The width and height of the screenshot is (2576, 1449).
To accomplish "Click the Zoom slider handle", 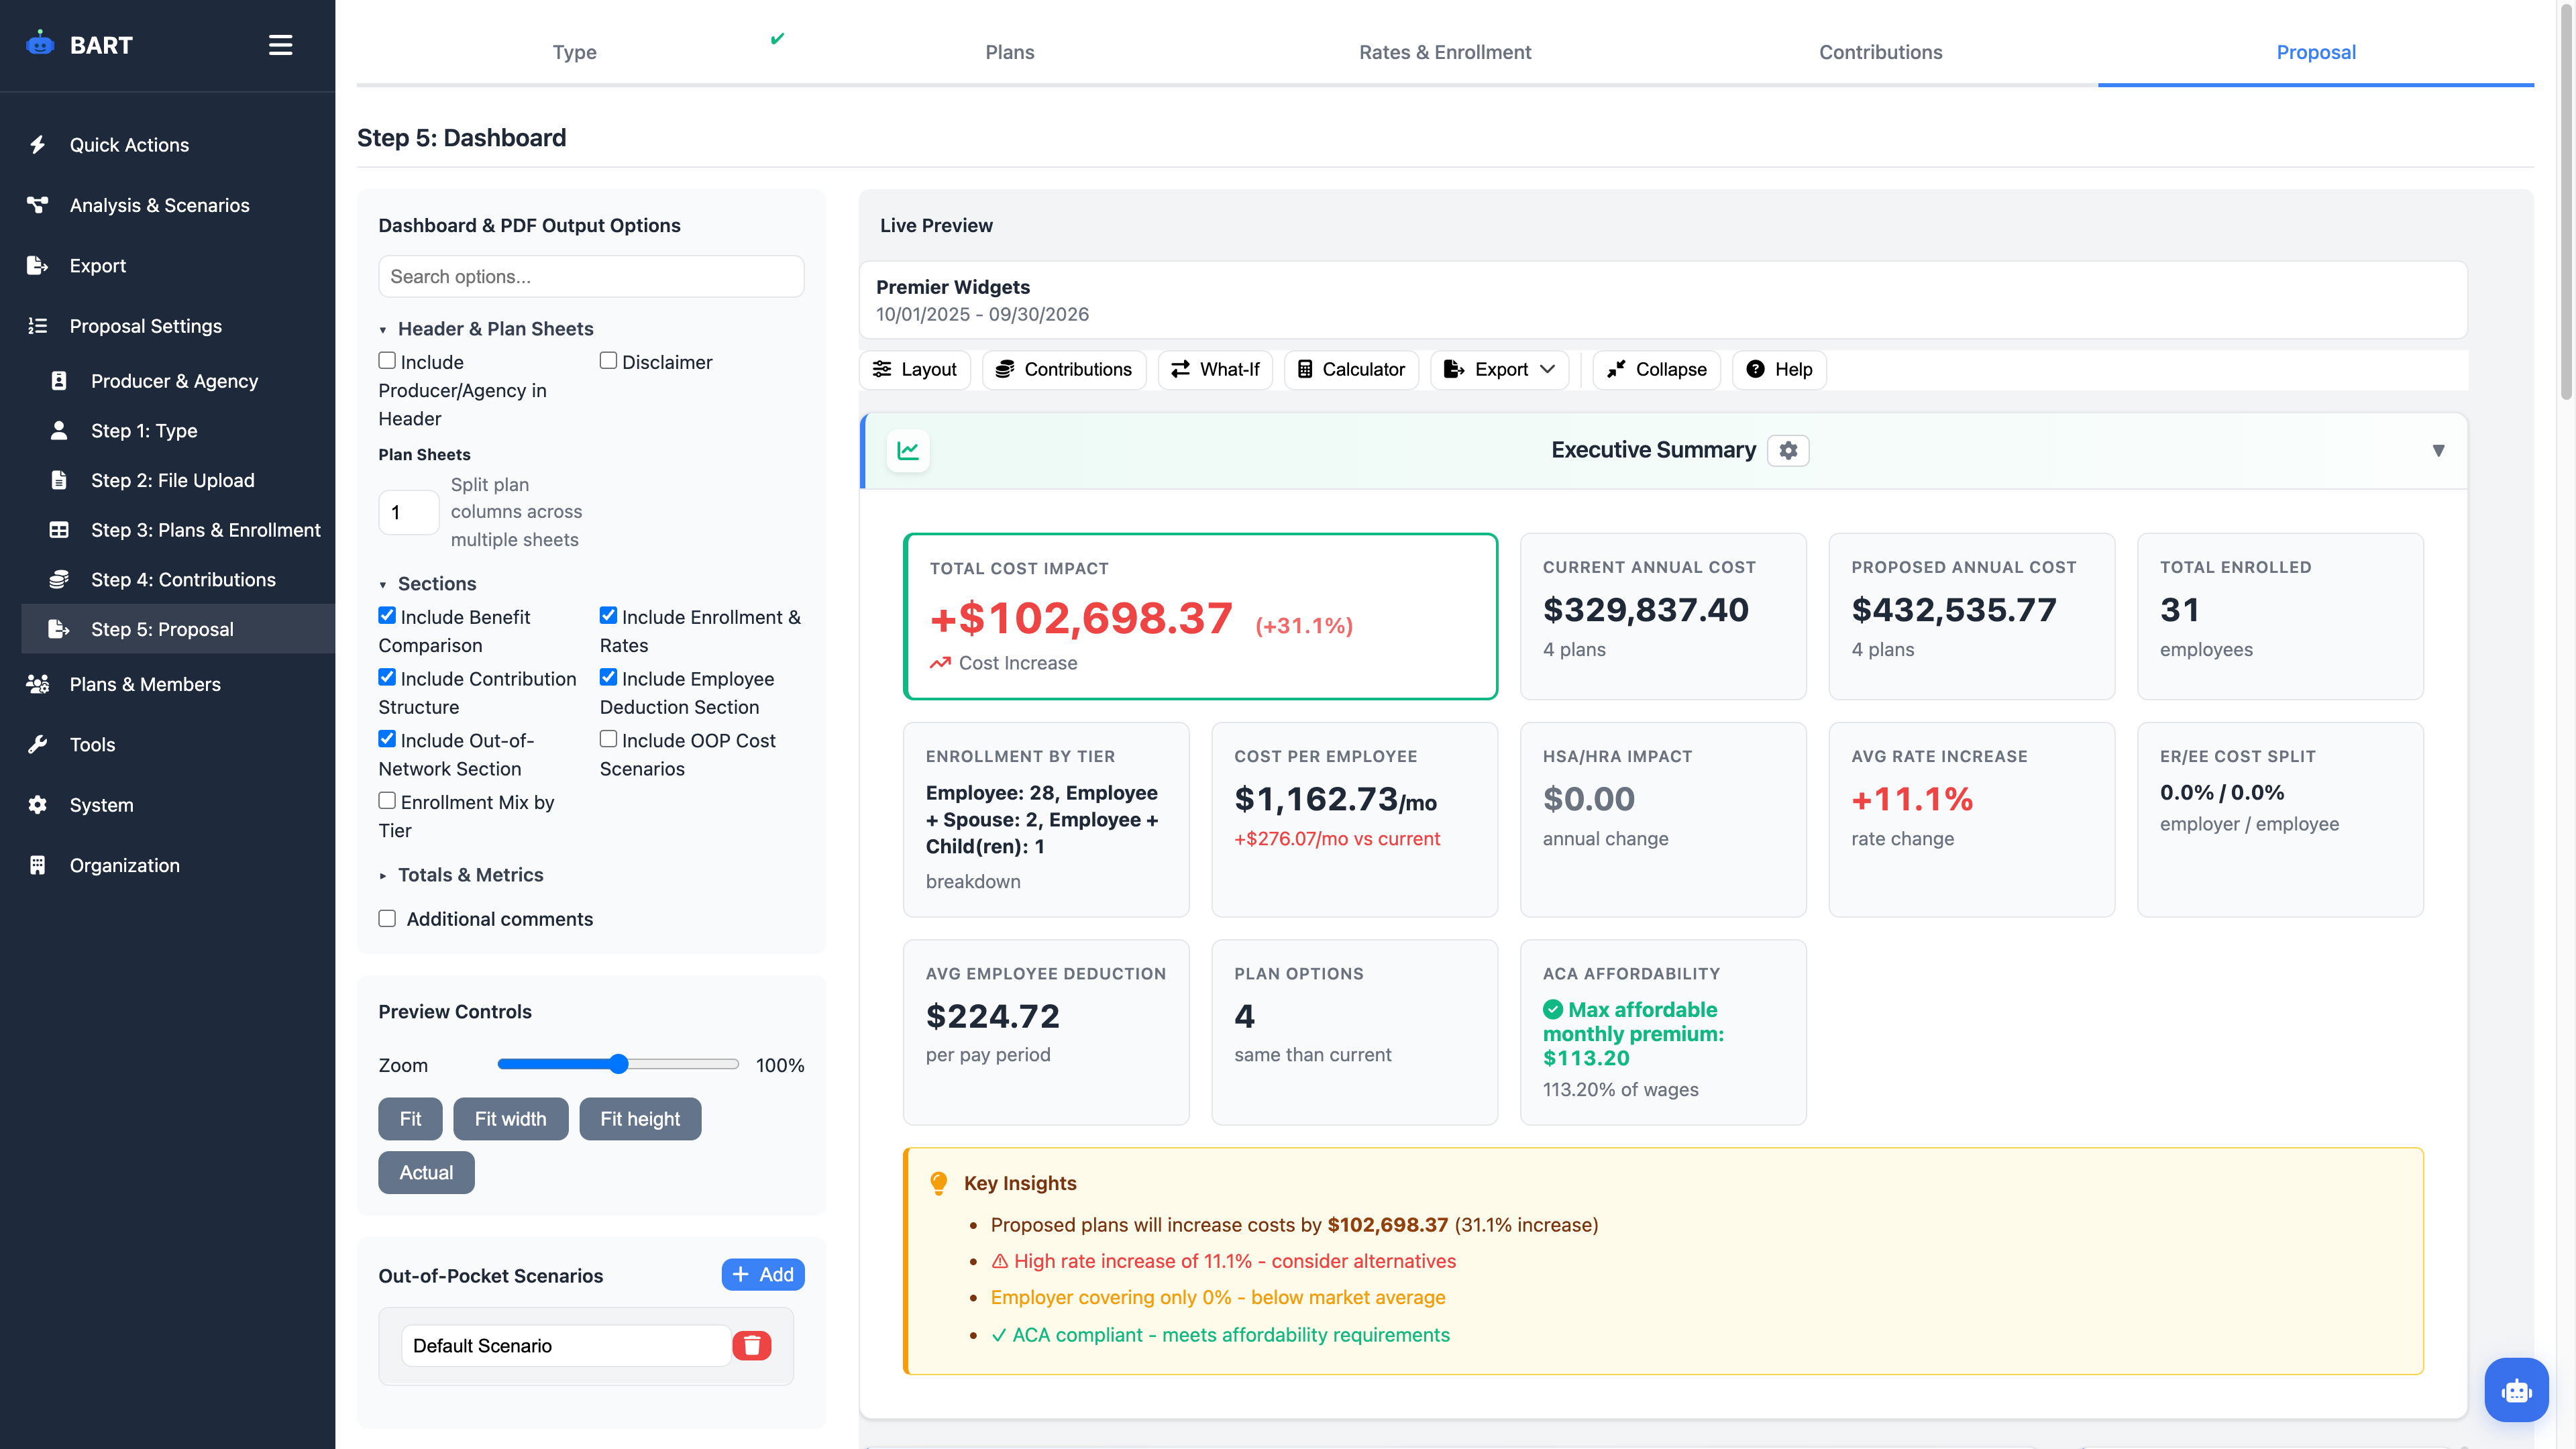I will pyautogui.click(x=619, y=1064).
